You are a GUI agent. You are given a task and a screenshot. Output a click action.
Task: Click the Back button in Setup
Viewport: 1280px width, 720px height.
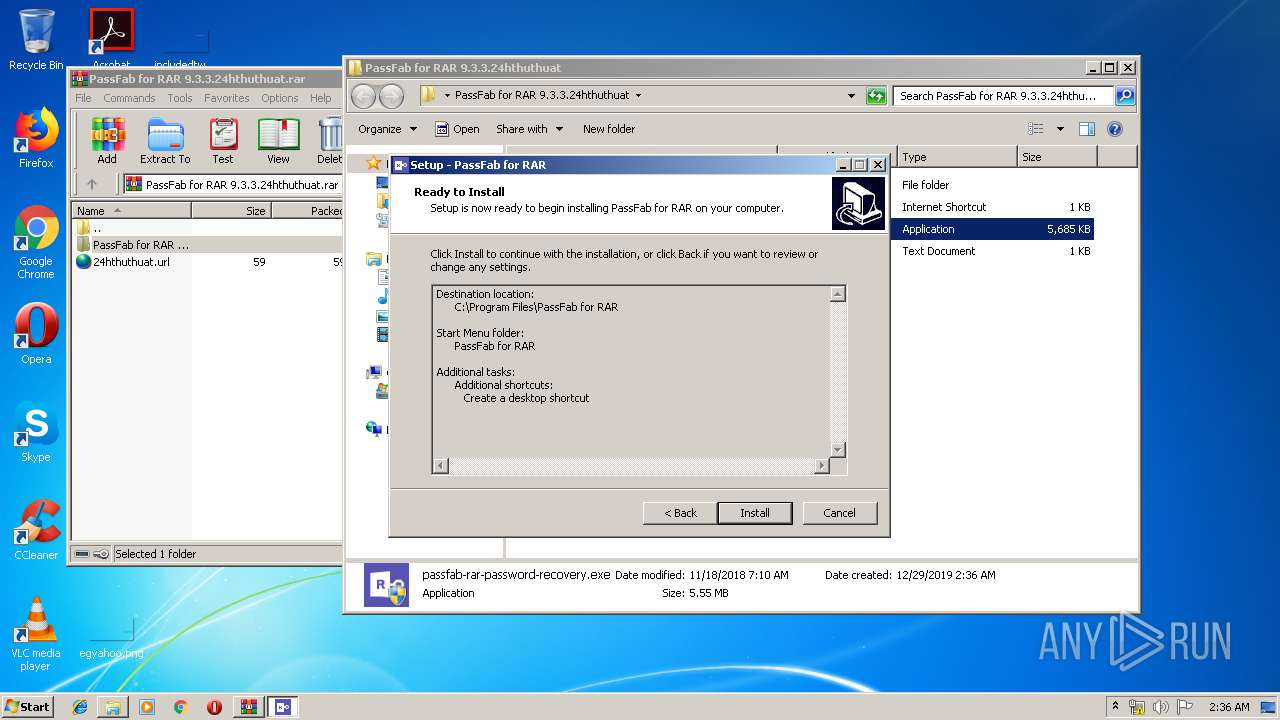(680, 513)
